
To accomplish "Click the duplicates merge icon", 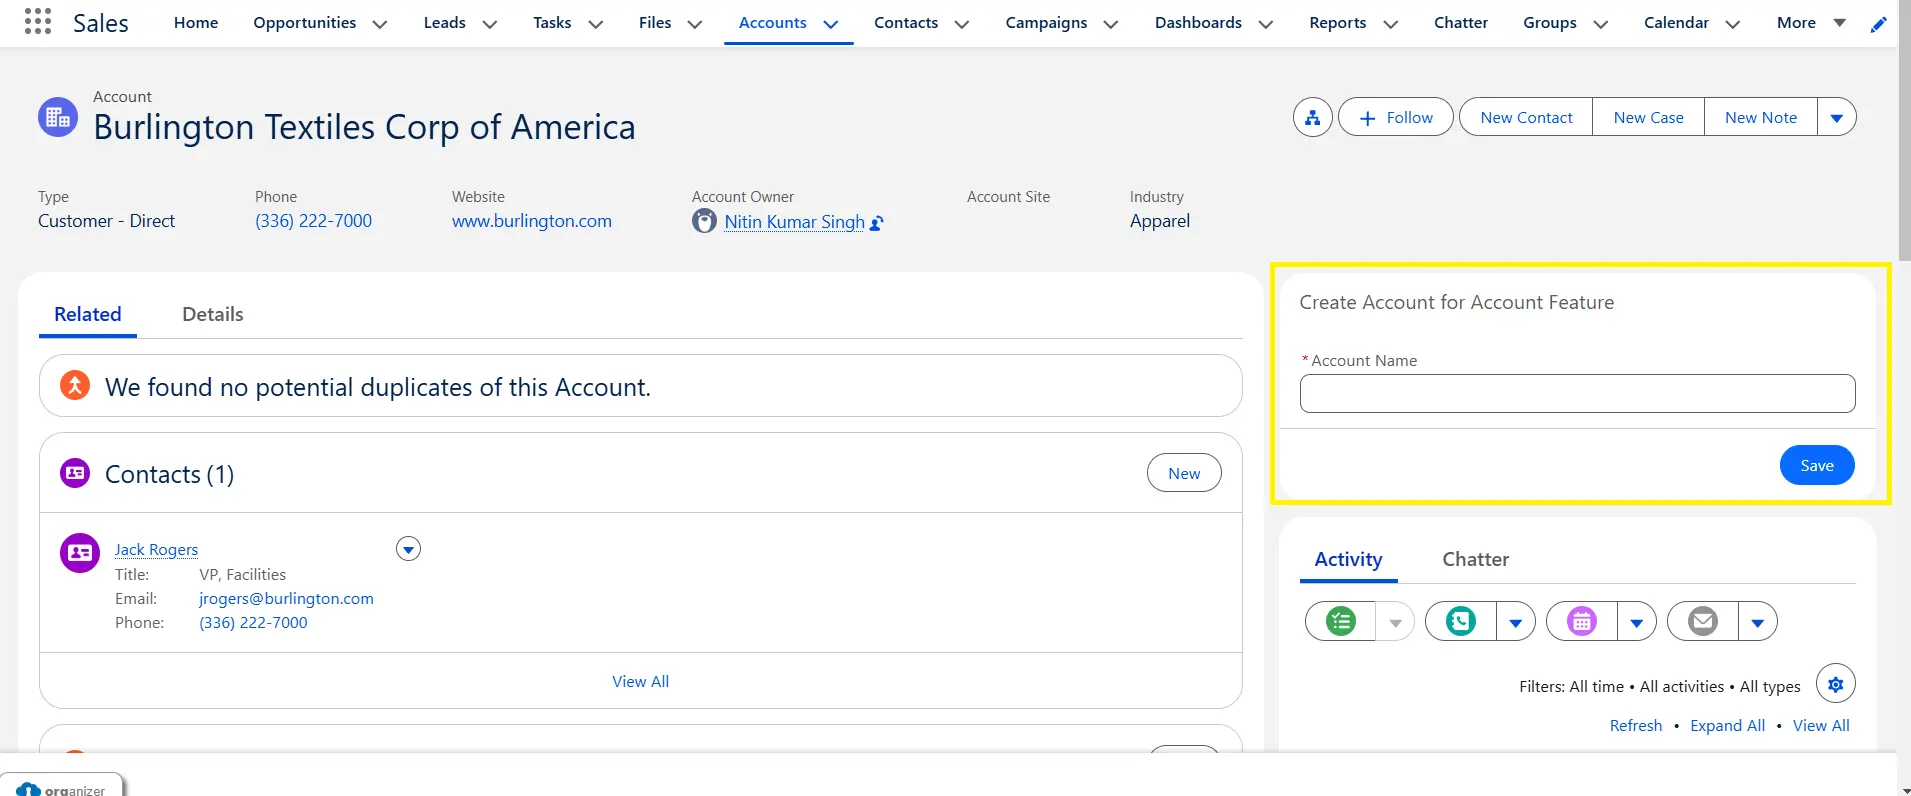I will click(75, 385).
